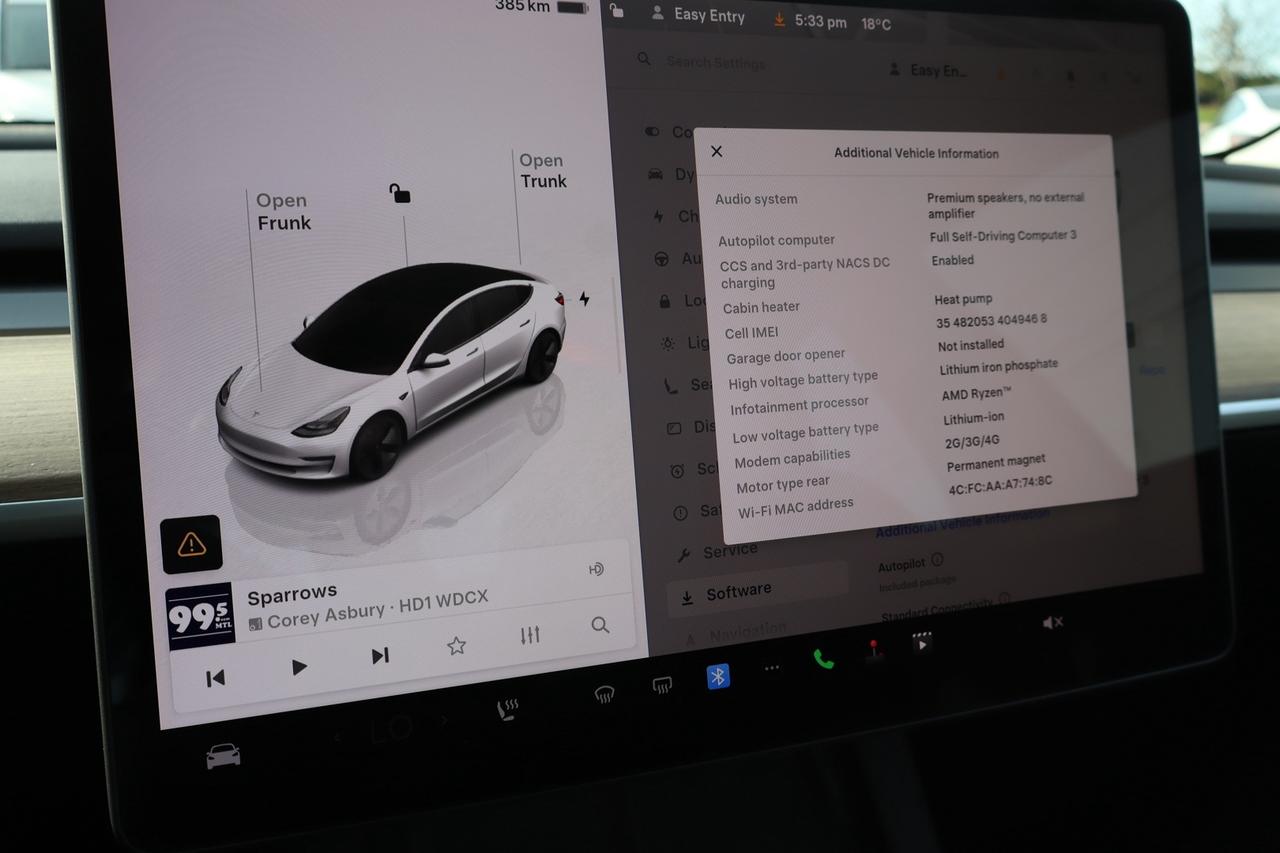Tap the lock icon in top status bar
1280x853 pixels.
click(617, 11)
